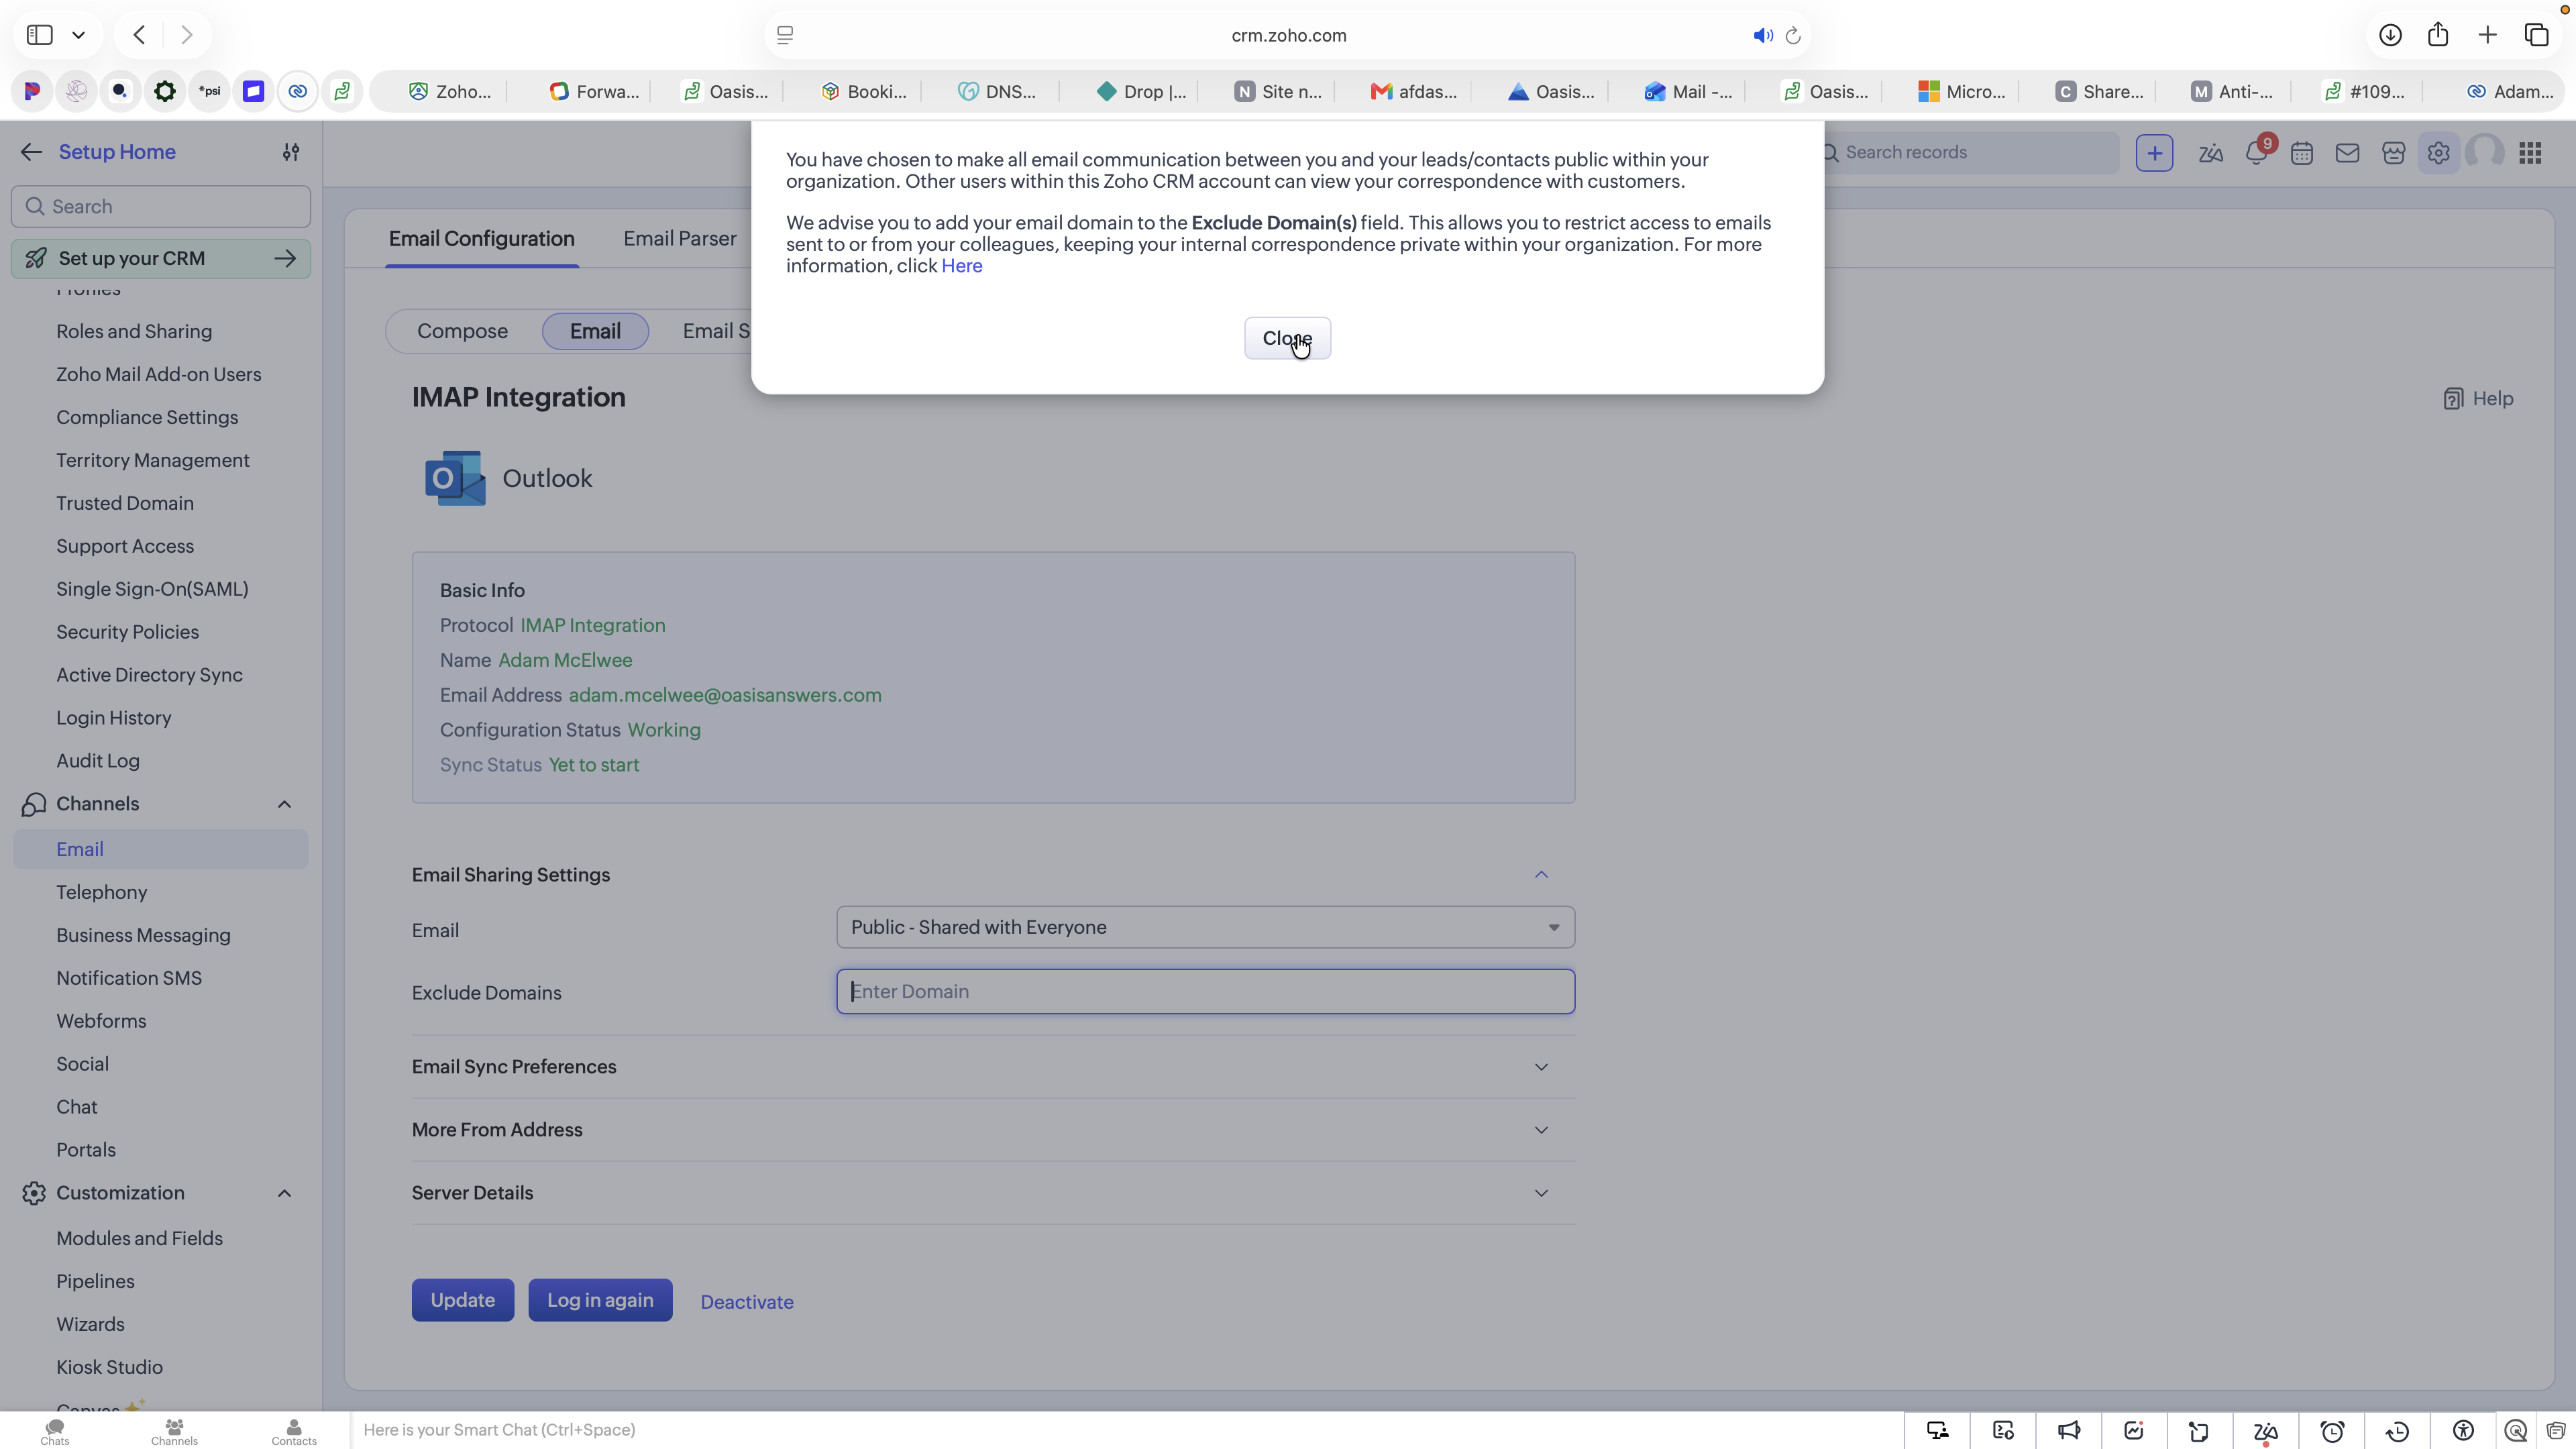Click Safari's reload page icon
The width and height of the screenshot is (2576, 1449).
[x=1793, y=36]
